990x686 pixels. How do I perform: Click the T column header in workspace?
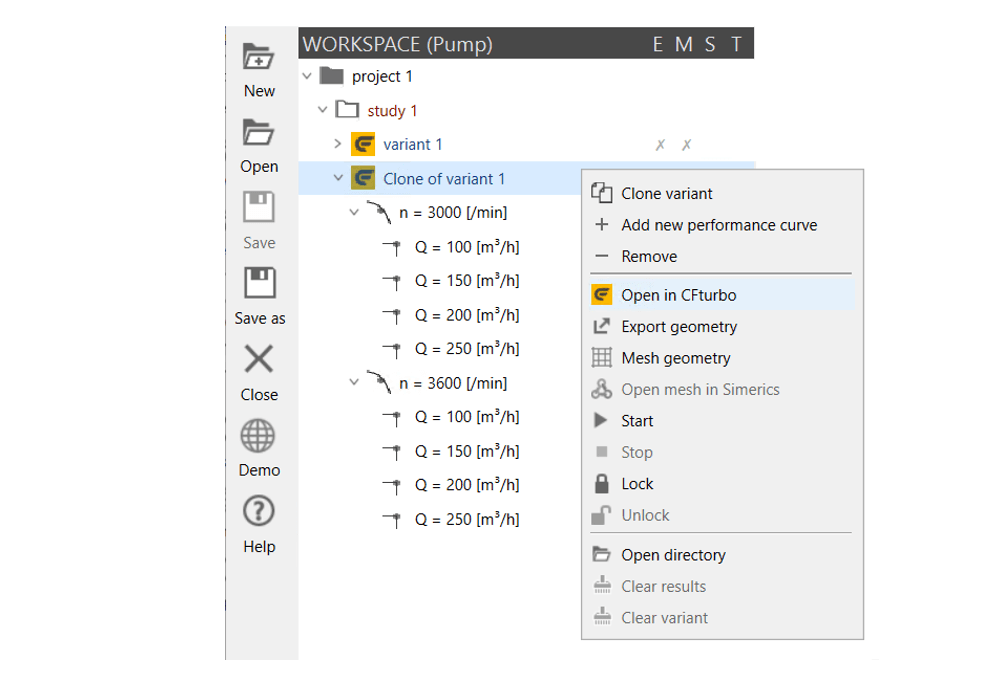click(736, 44)
